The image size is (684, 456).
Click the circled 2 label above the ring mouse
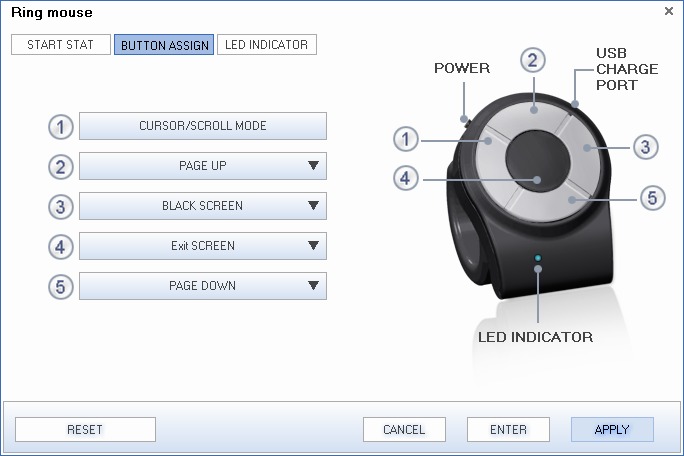533,60
